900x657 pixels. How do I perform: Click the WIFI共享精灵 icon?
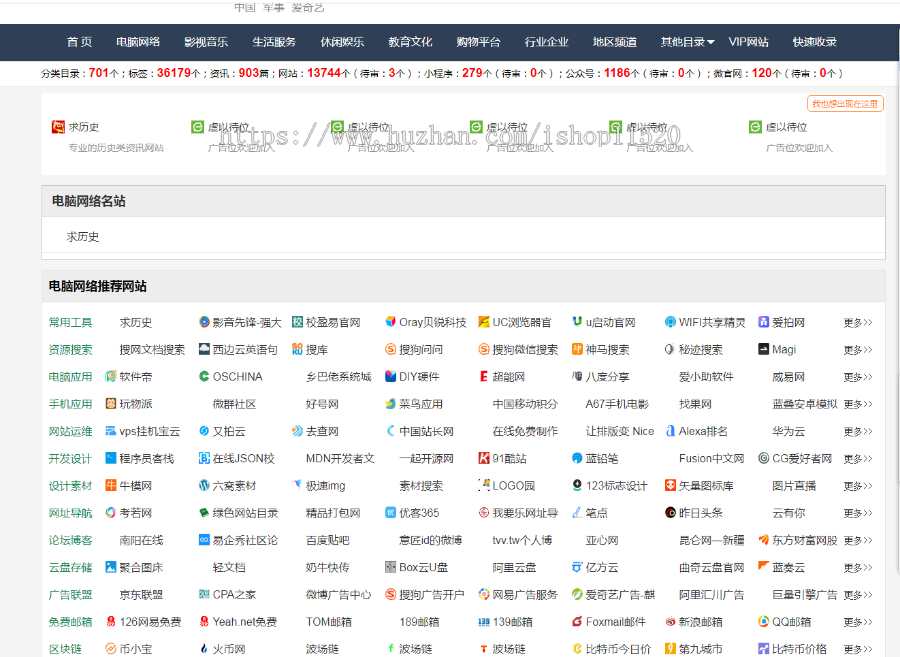(x=670, y=322)
